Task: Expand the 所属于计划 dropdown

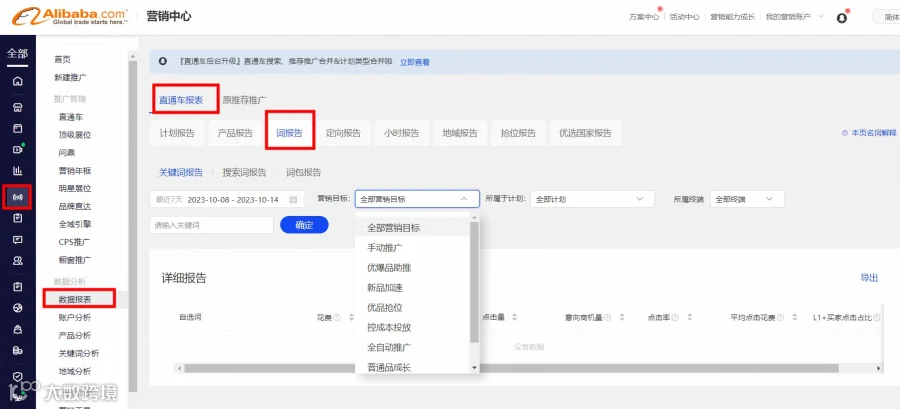Action: click(x=592, y=199)
